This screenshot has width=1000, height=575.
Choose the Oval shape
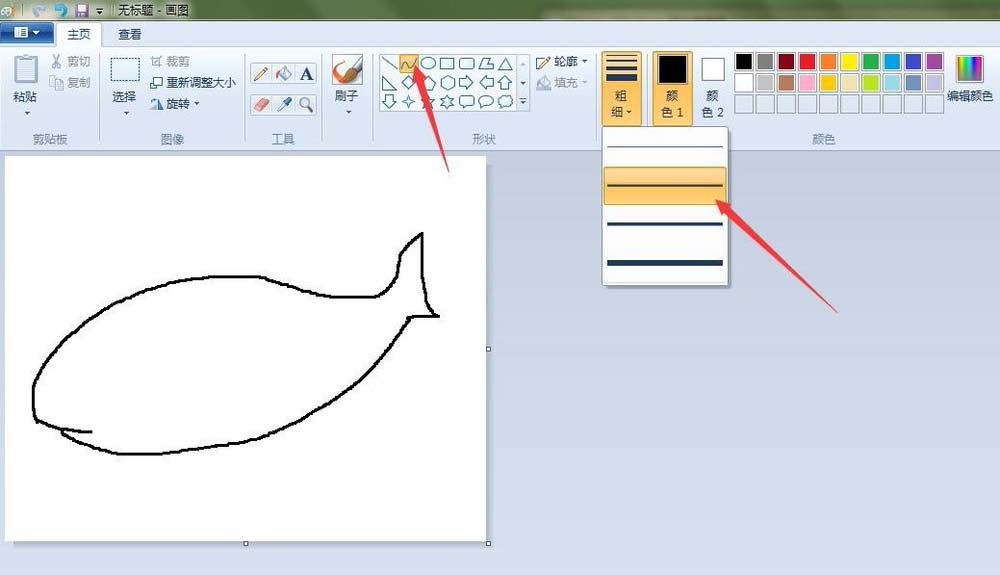428,63
